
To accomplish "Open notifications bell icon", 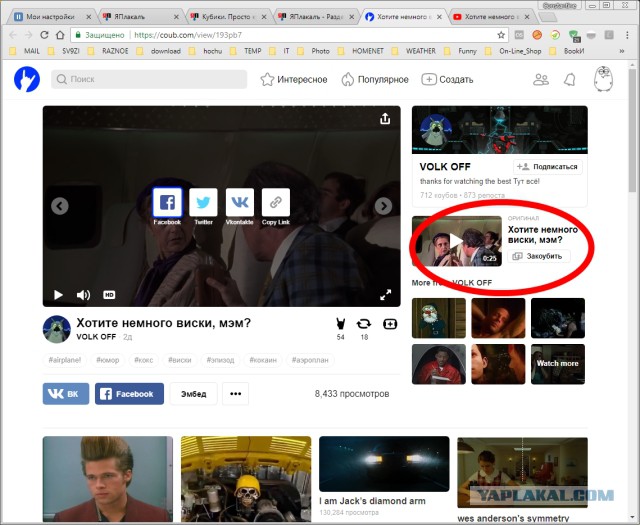I will [570, 79].
